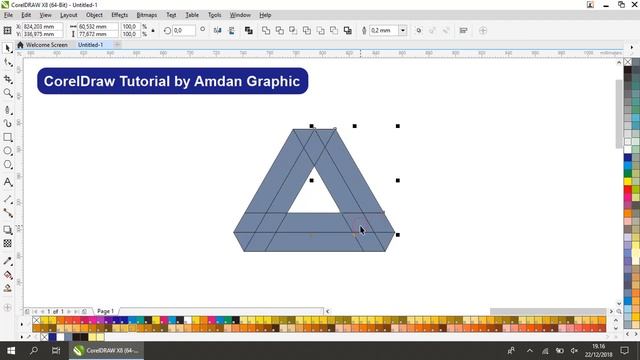Click the horizontal scrollbar thumb
Screen dimensions: 640x360
(548, 311)
